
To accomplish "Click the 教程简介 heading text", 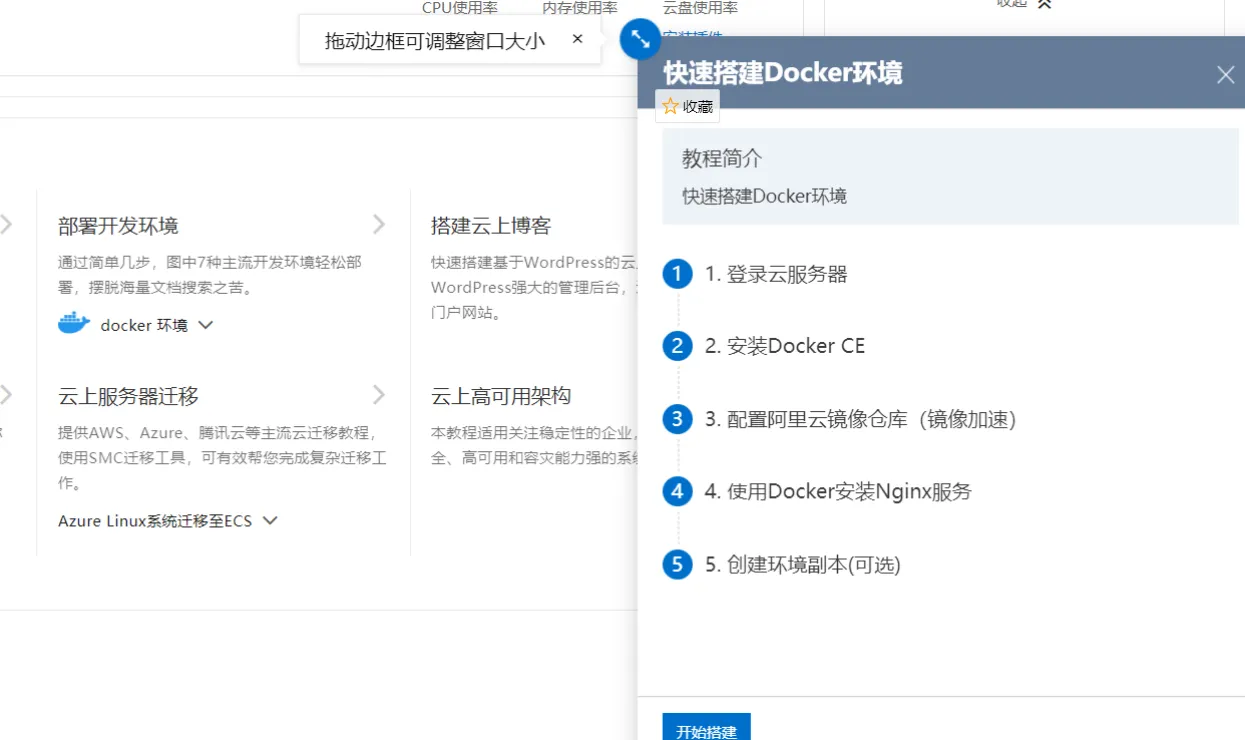I will pyautogui.click(x=722, y=159).
